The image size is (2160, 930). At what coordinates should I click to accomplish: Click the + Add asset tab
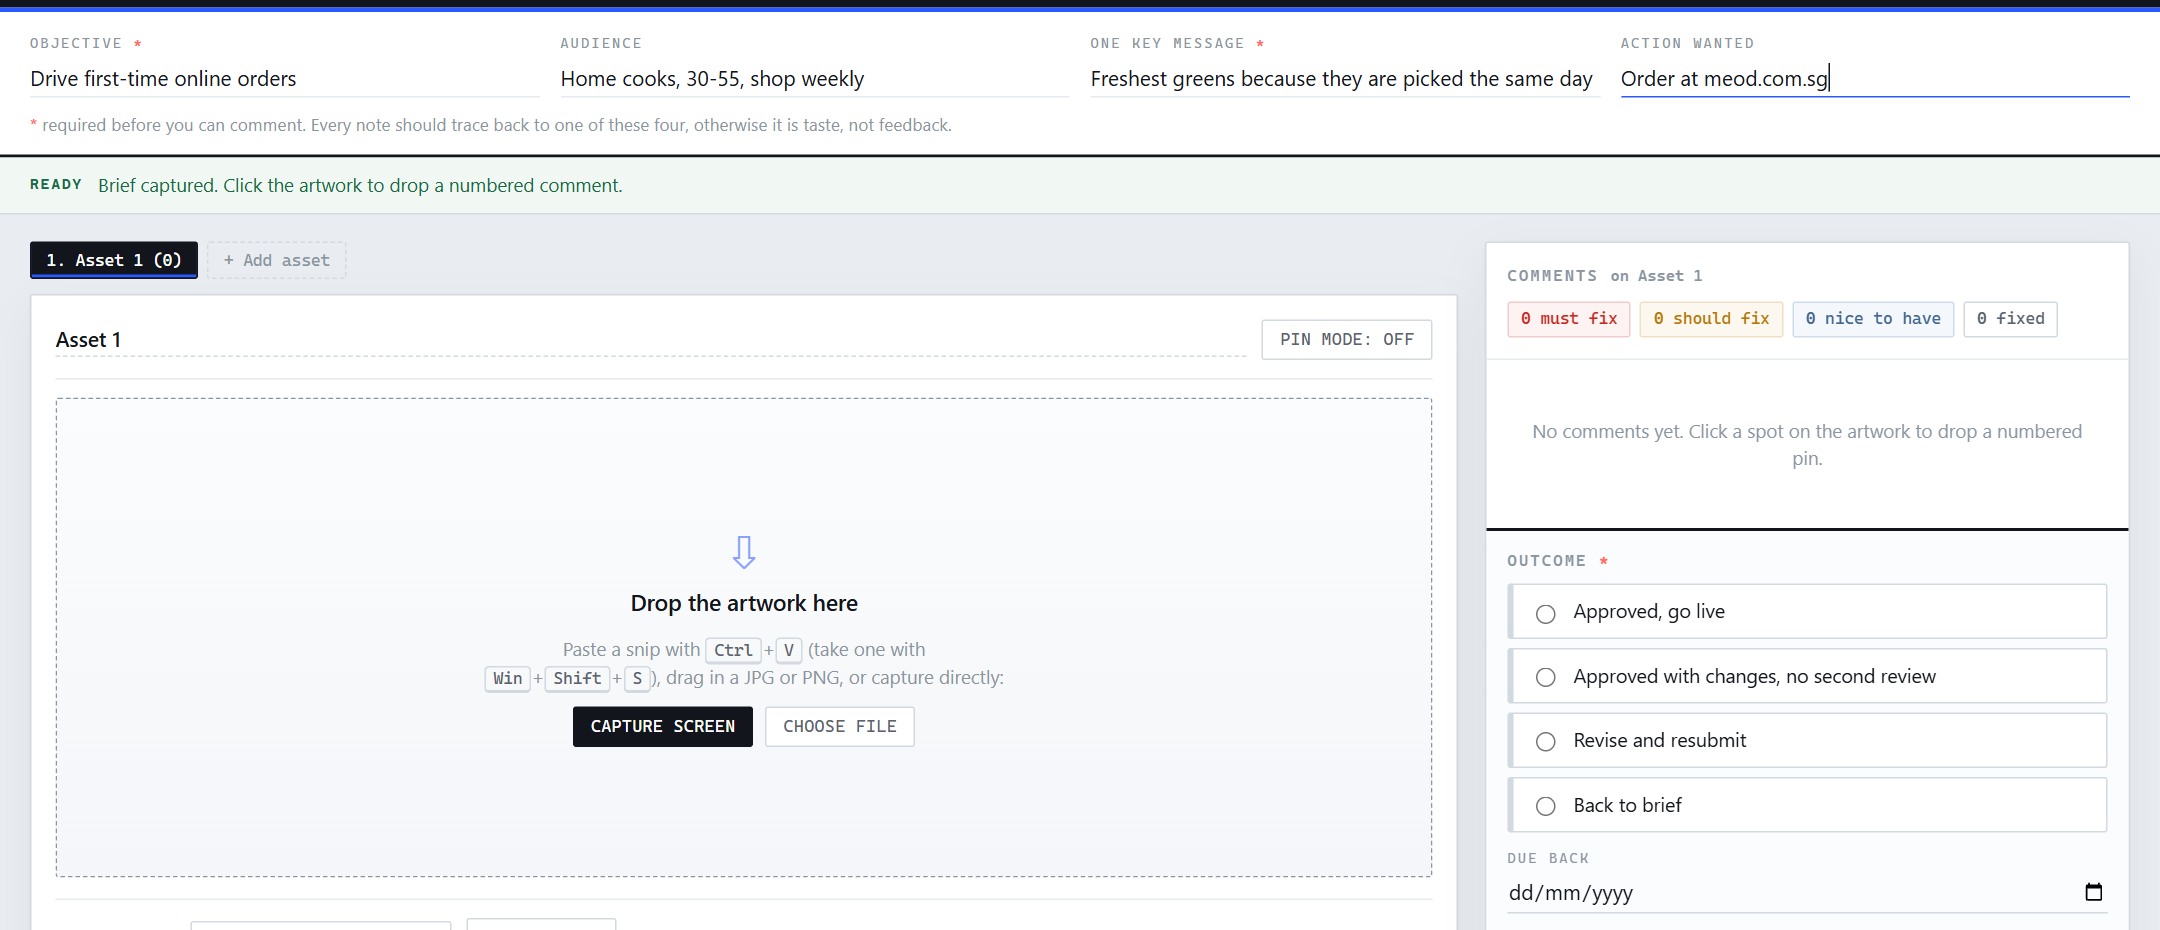click(x=277, y=260)
